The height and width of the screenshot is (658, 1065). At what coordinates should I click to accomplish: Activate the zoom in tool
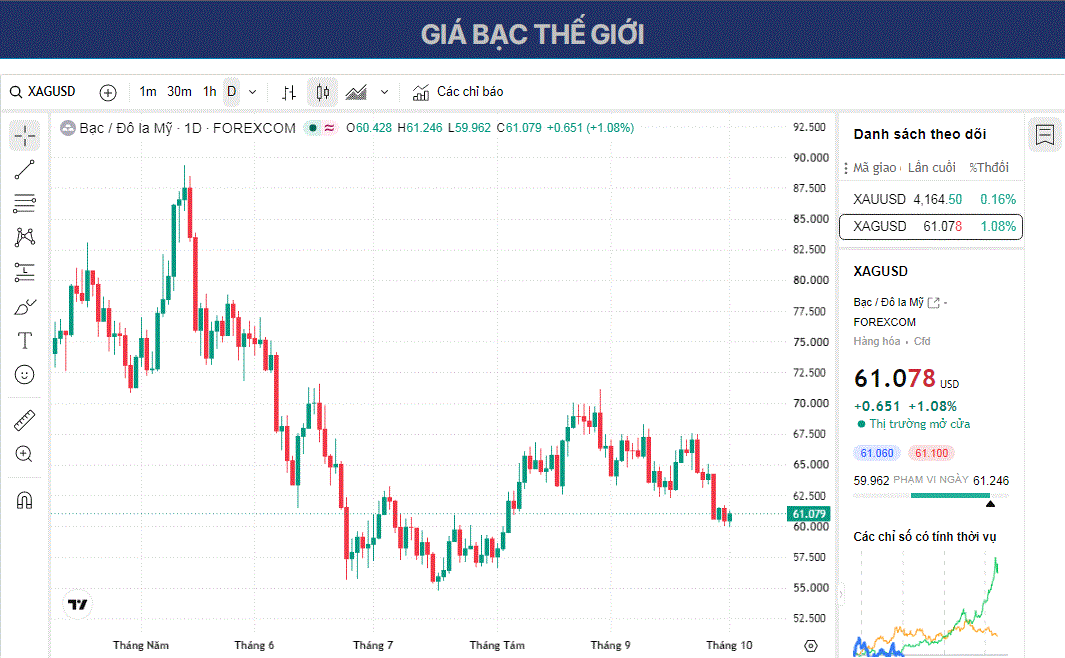[x=24, y=454]
